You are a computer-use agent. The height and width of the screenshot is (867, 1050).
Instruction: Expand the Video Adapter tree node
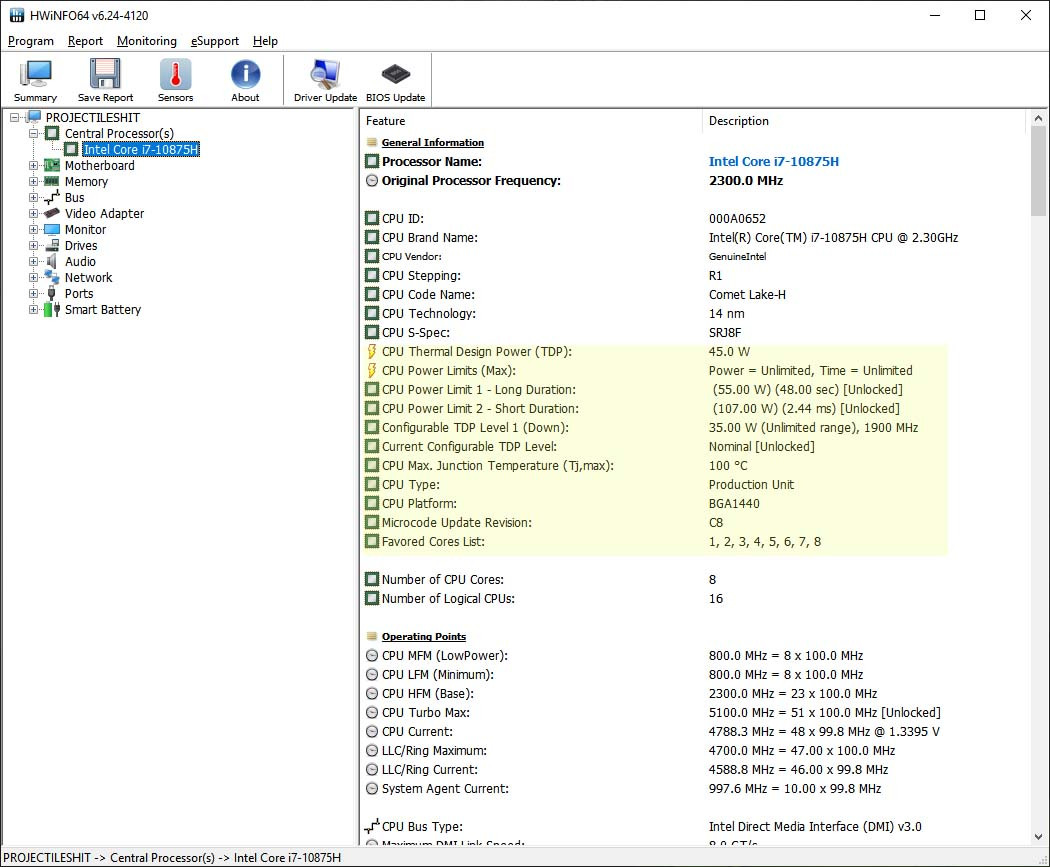click(33, 214)
